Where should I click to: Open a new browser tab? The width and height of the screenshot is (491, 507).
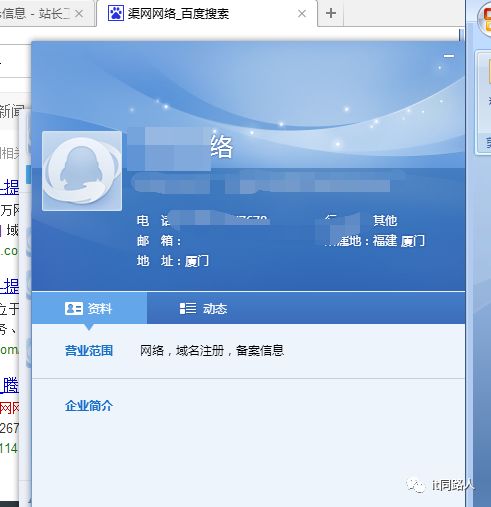click(331, 14)
